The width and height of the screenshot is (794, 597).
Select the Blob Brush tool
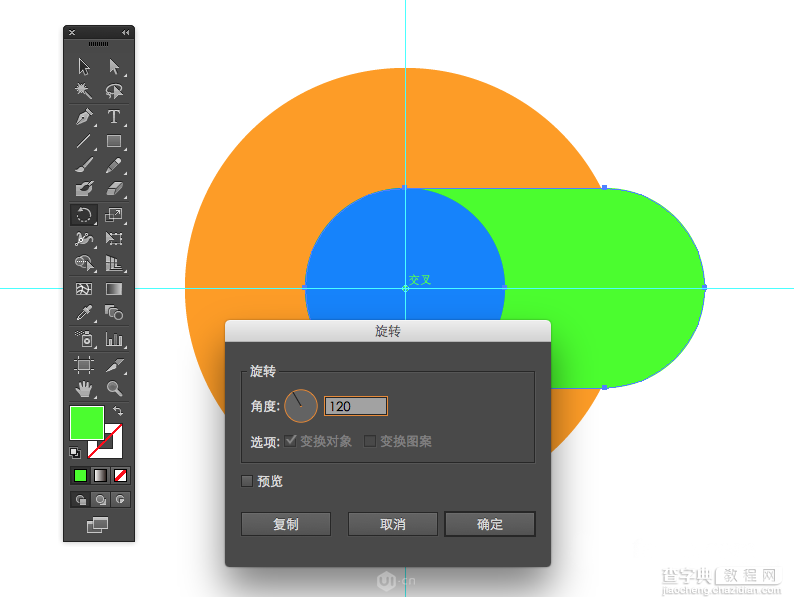click(84, 189)
